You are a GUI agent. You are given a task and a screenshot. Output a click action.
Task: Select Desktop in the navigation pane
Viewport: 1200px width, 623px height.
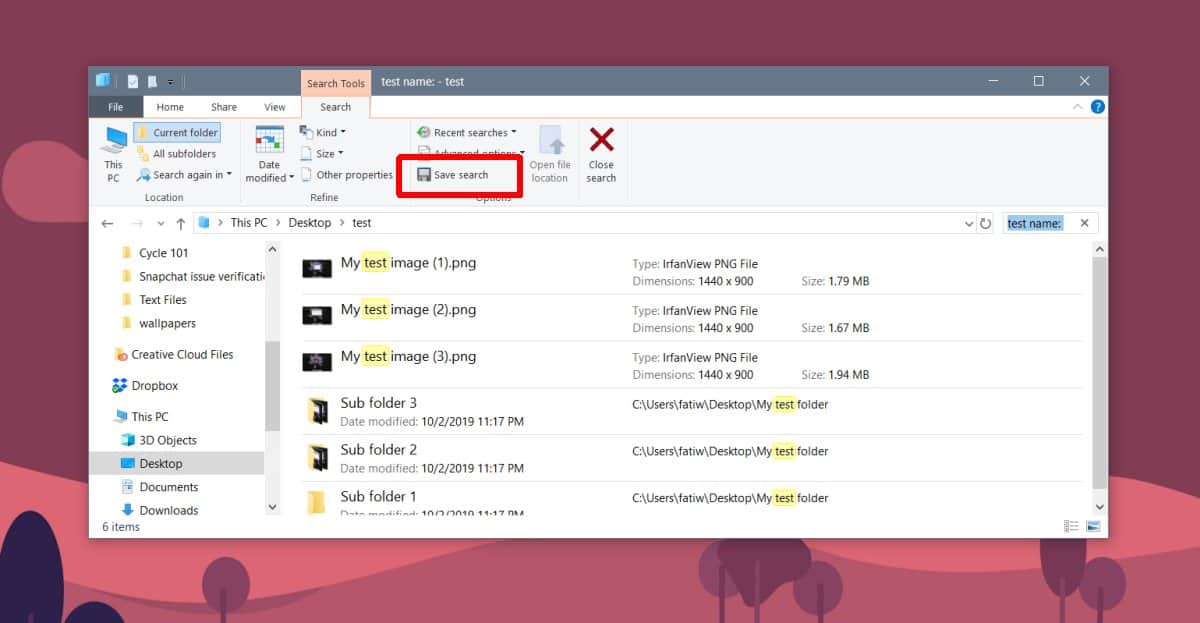pyautogui.click(x=160, y=464)
